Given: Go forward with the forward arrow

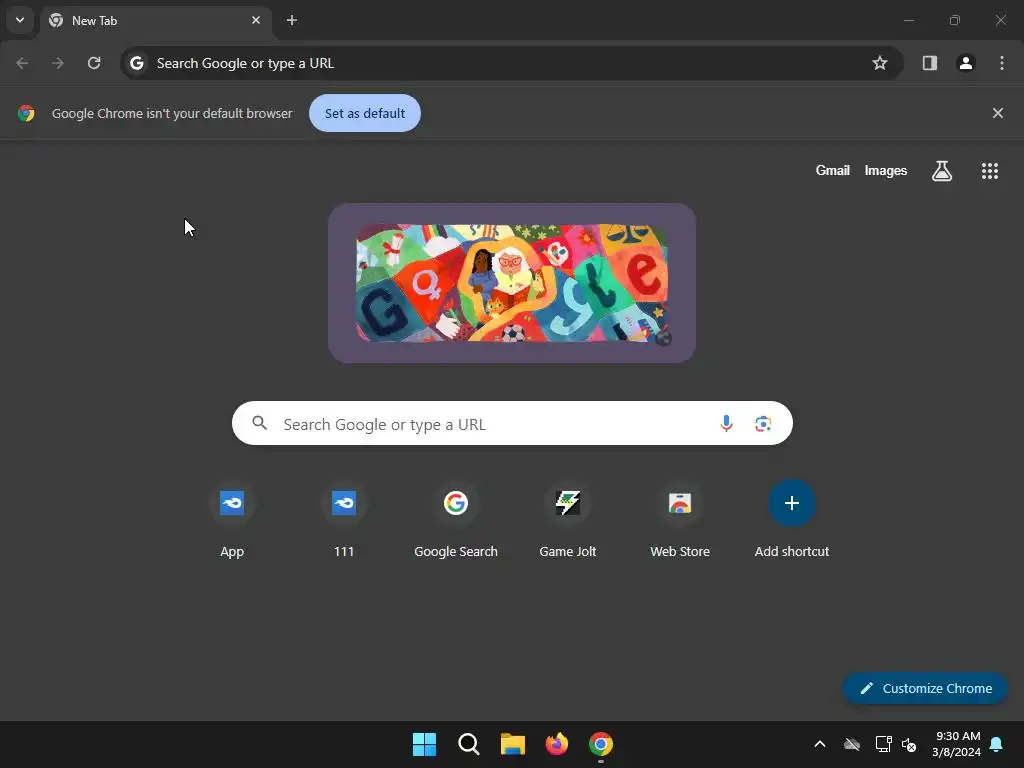Looking at the screenshot, I should point(58,63).
